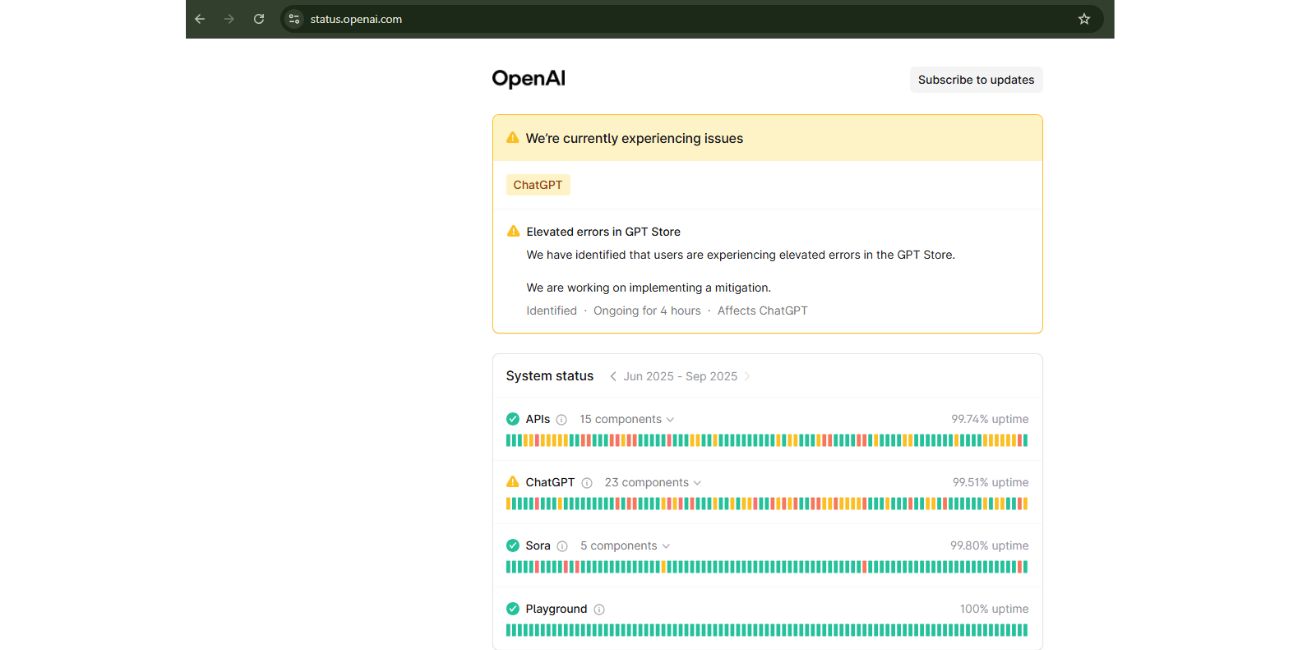1300x650 pixels.
Task: Click the Sora operational checkmark icon
Action: [513, 546]
